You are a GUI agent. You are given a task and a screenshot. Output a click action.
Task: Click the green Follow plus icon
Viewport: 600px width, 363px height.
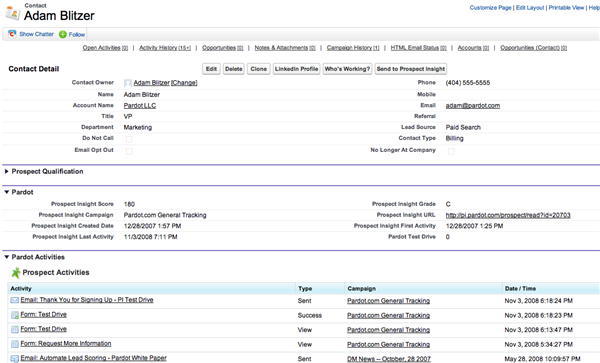coord(63,34)
